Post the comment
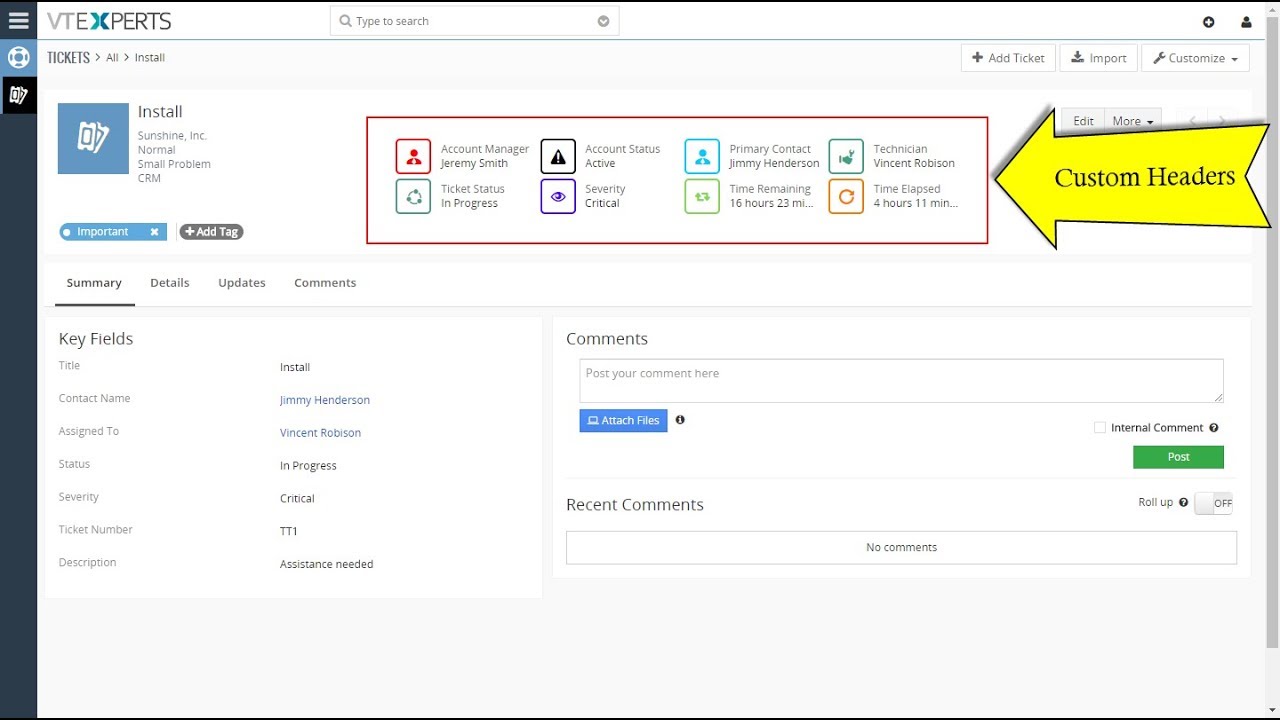1280x720 pixels. pos(1178,457)
